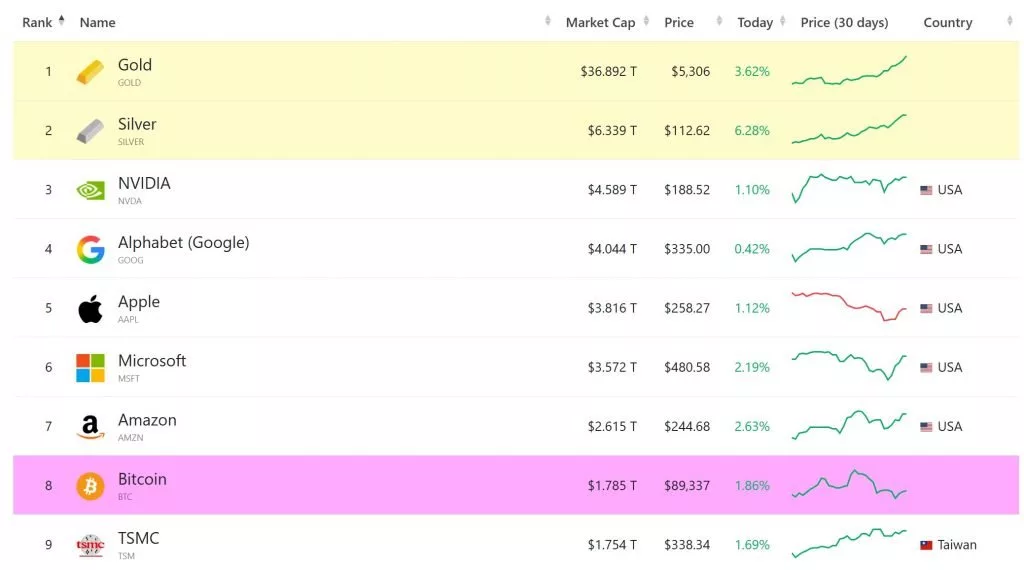This screenshot has height=570, width=1024.
Task: Click the Apple logo icon
Action: [x=90, y=309]
